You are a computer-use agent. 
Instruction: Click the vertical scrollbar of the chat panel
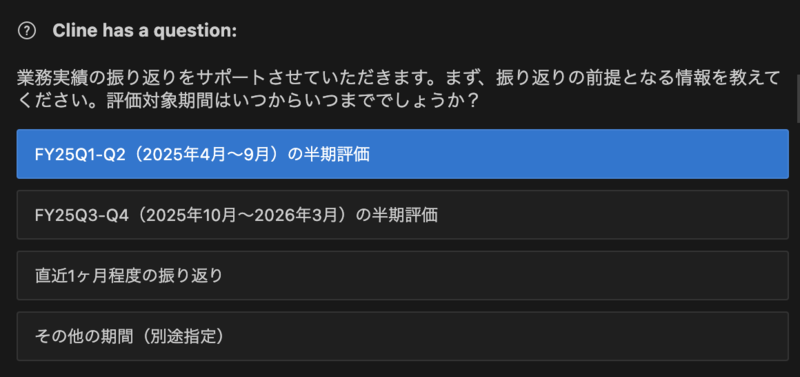[798, 98]
